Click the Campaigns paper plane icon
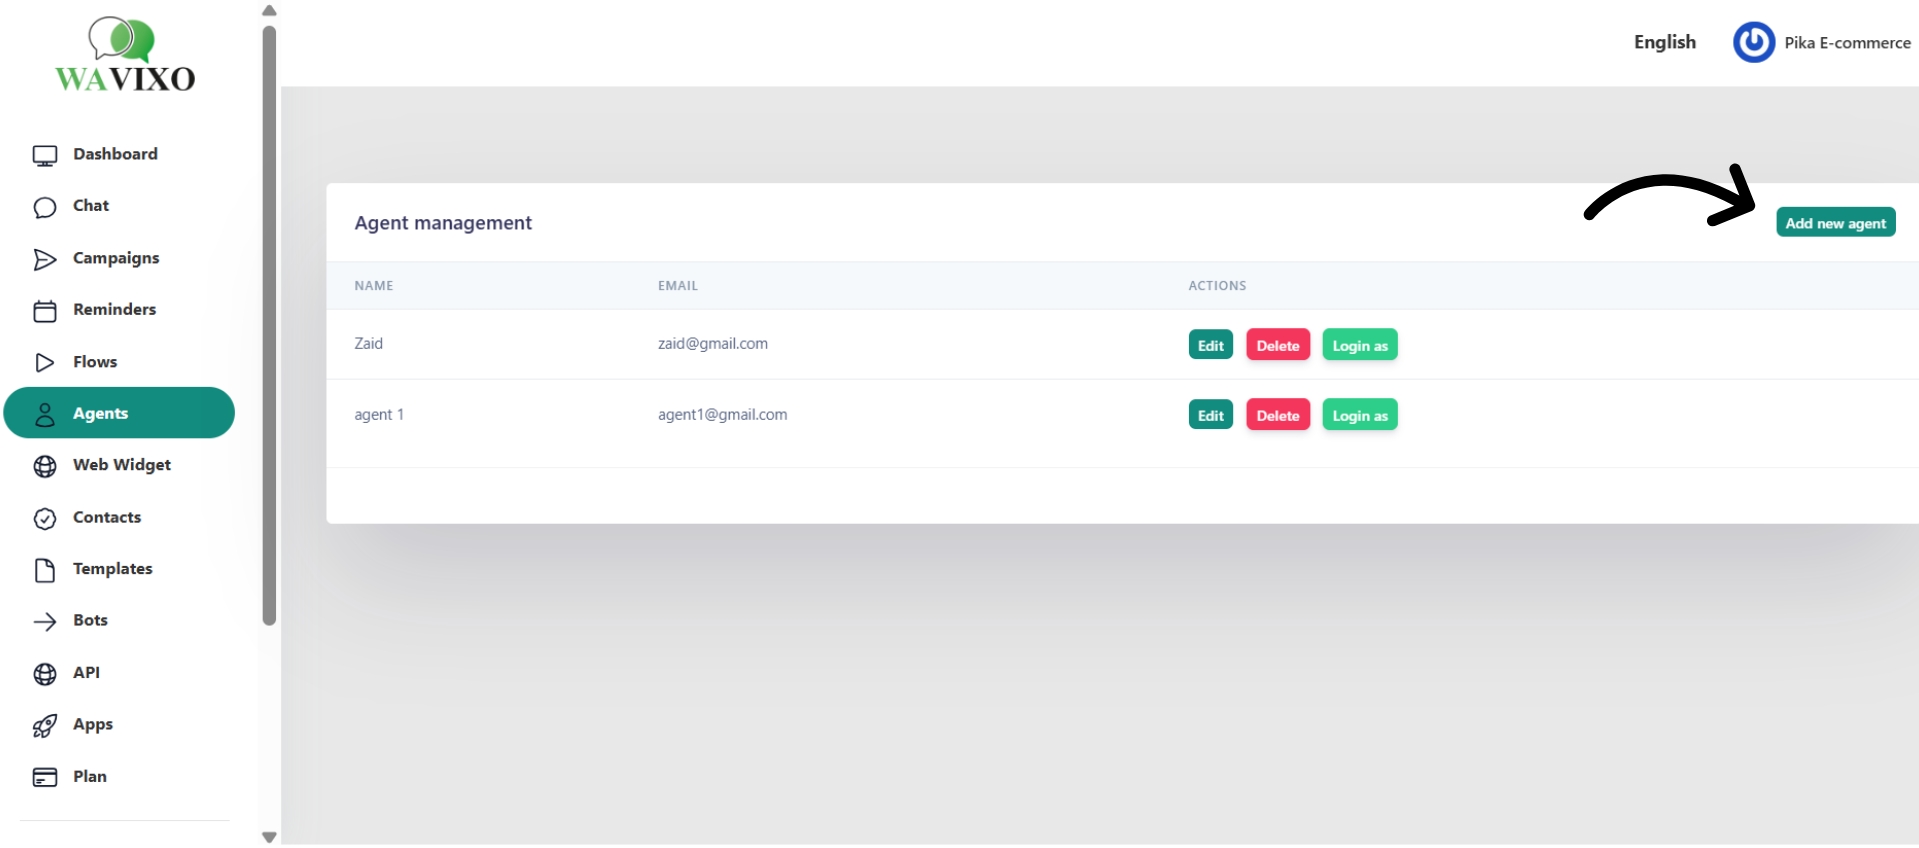Image resolution: width=1919 pixels, height=848 pixels. coord(45,259)
